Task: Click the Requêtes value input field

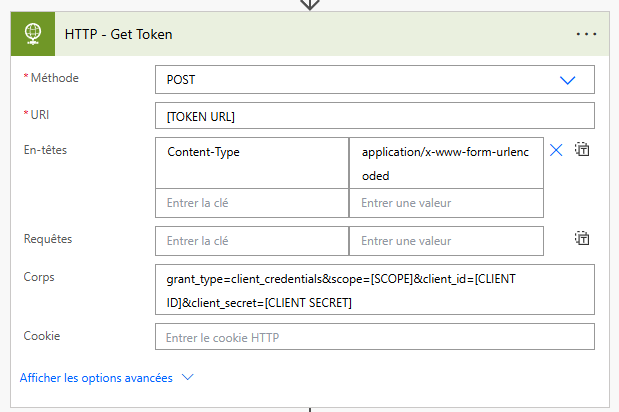Action: coord(446,241)
